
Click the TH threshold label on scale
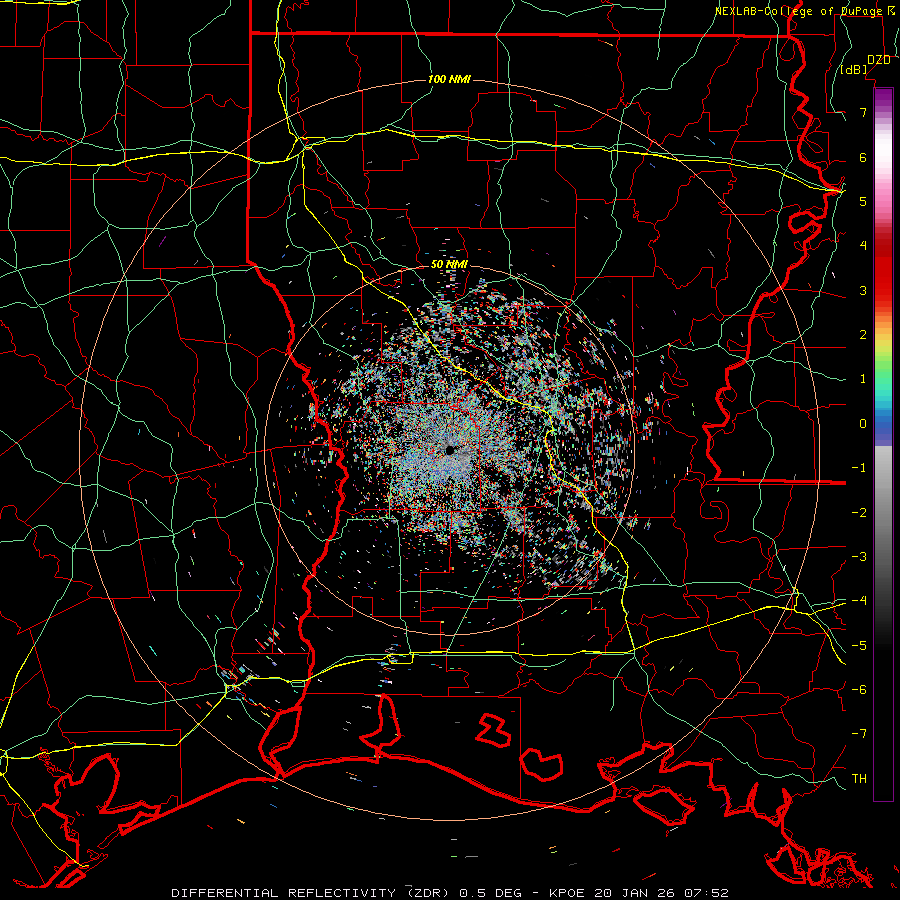[x=859, y=779]
